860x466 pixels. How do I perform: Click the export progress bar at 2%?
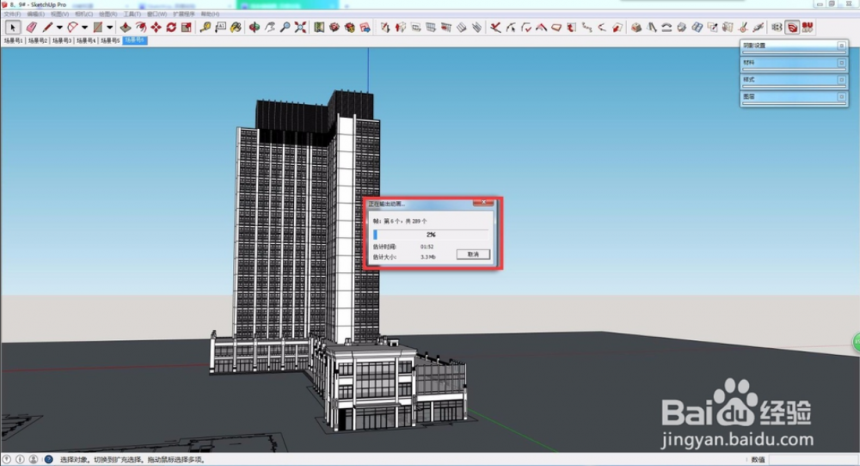431,235
